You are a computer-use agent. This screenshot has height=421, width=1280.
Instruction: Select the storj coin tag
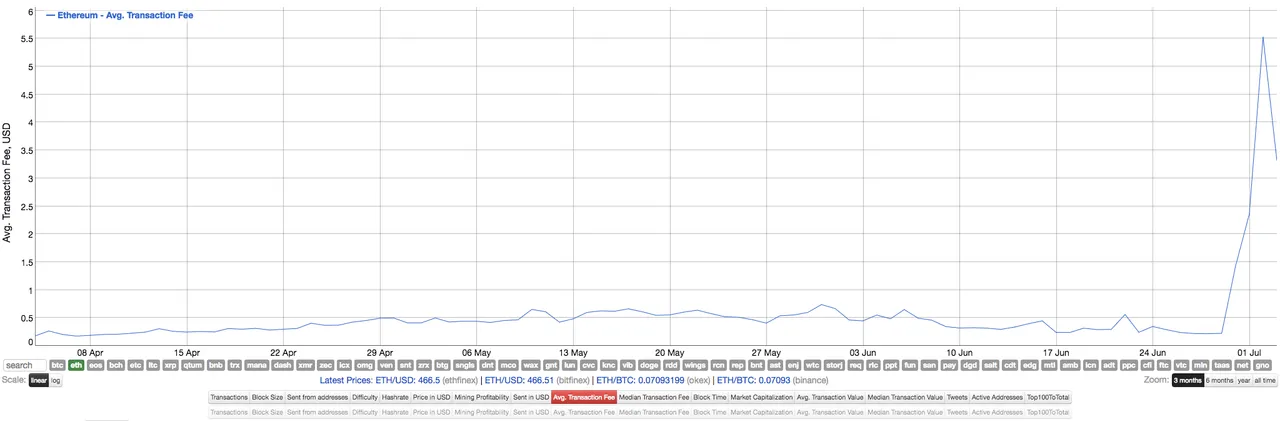[x=834, y=365]
